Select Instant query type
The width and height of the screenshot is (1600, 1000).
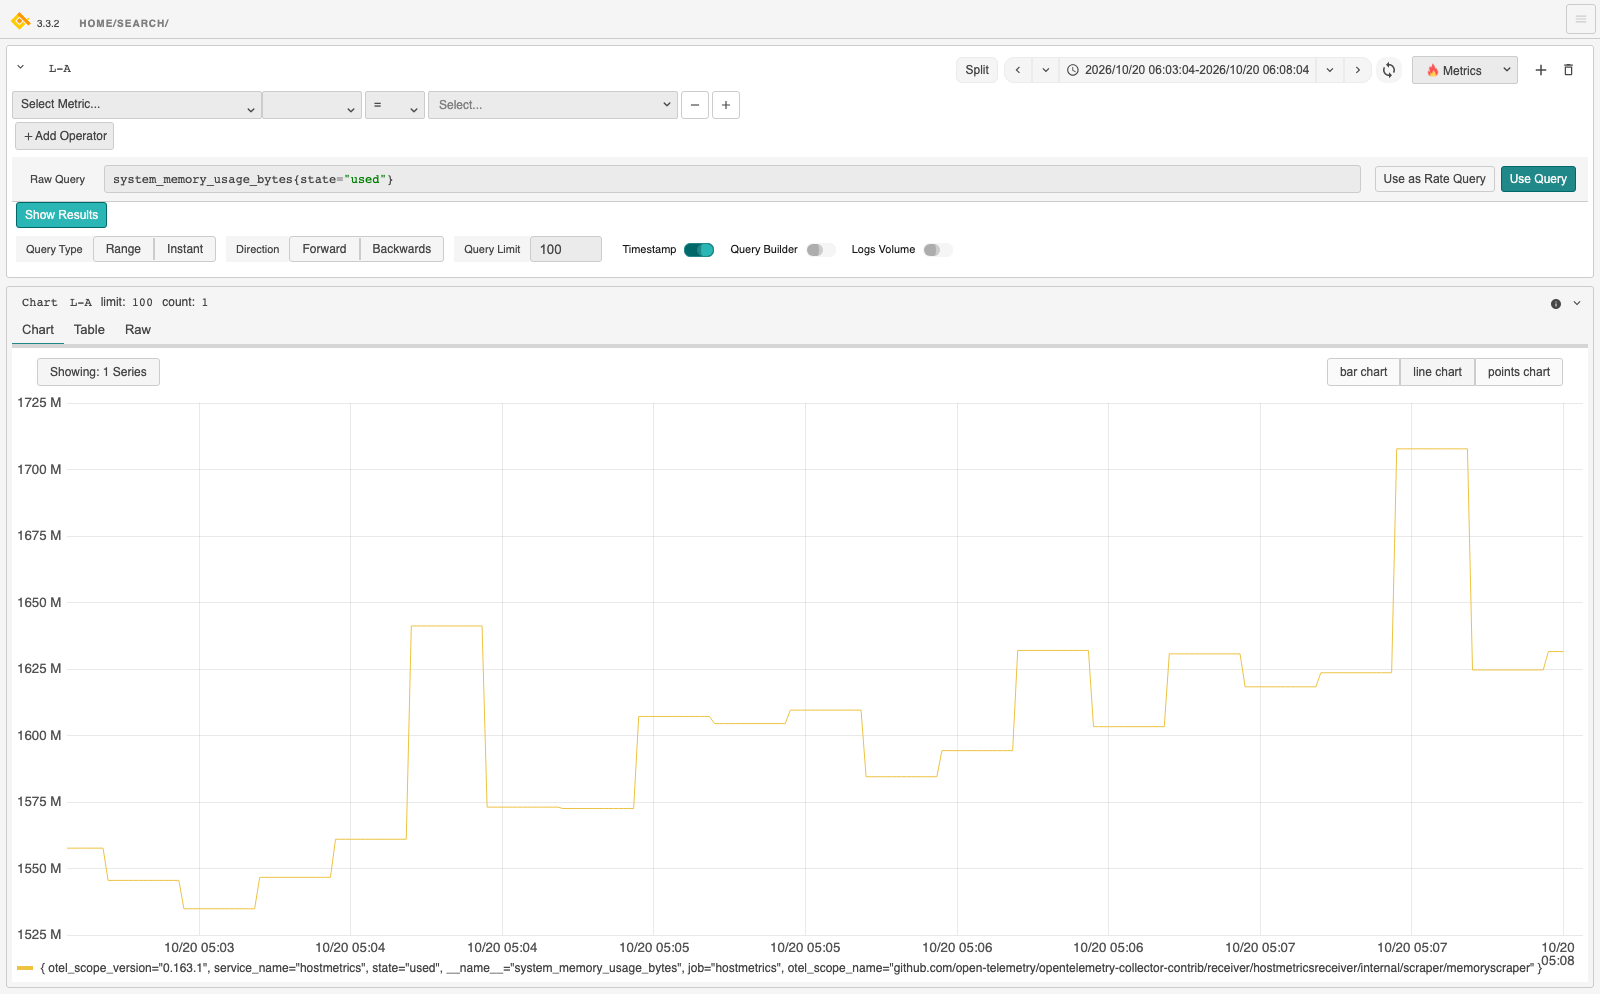[185, 249]
